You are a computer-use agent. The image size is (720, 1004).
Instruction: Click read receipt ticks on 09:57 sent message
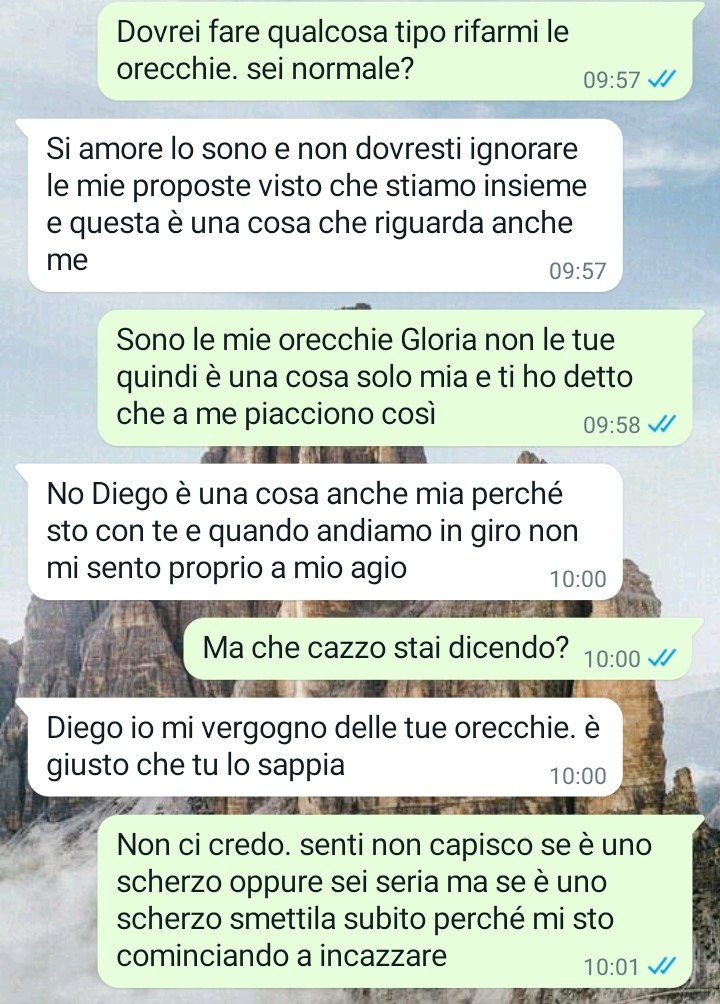[662, 79]
